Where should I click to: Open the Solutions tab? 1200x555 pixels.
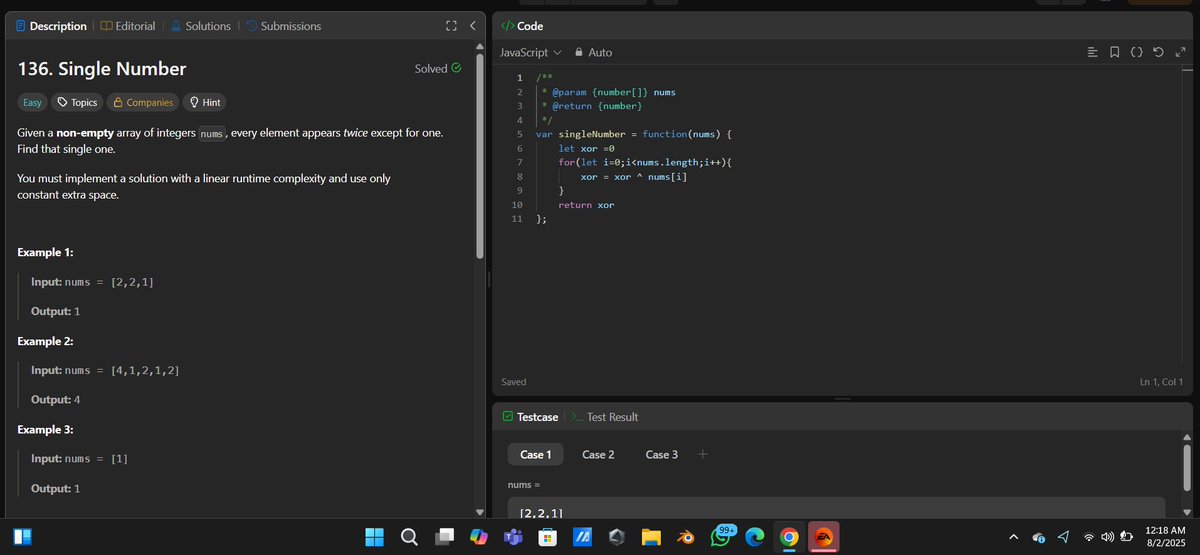point(201,26)
